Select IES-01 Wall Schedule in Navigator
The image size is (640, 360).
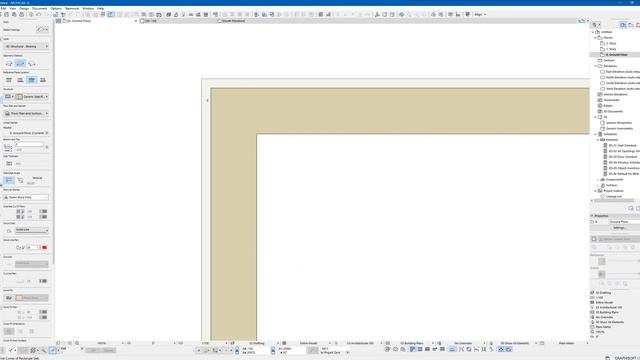click(x=622, y=146)
